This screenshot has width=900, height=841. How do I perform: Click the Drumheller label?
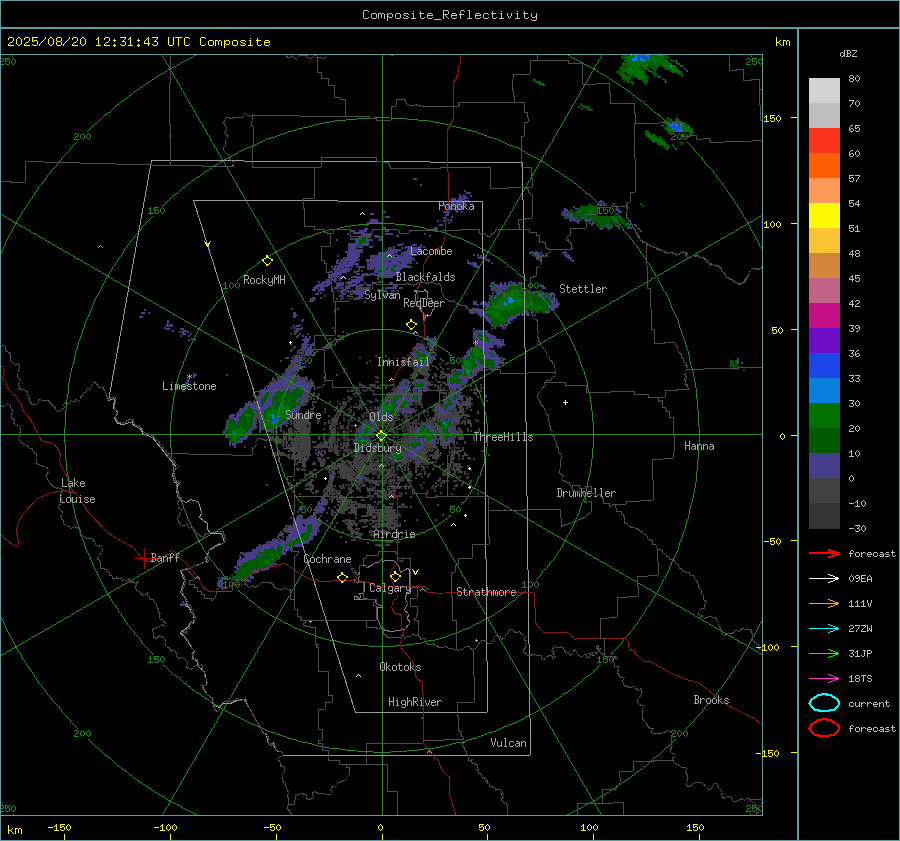586,493
